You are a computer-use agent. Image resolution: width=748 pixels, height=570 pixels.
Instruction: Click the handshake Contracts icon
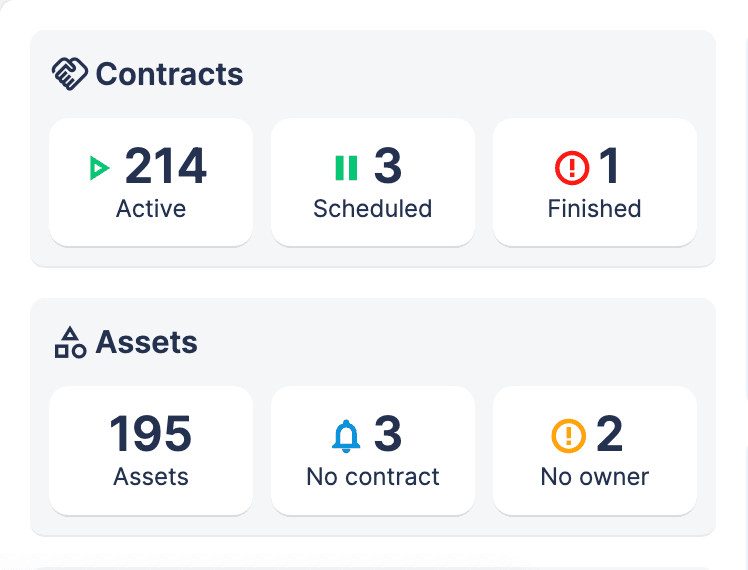click(x=69, y=74)
